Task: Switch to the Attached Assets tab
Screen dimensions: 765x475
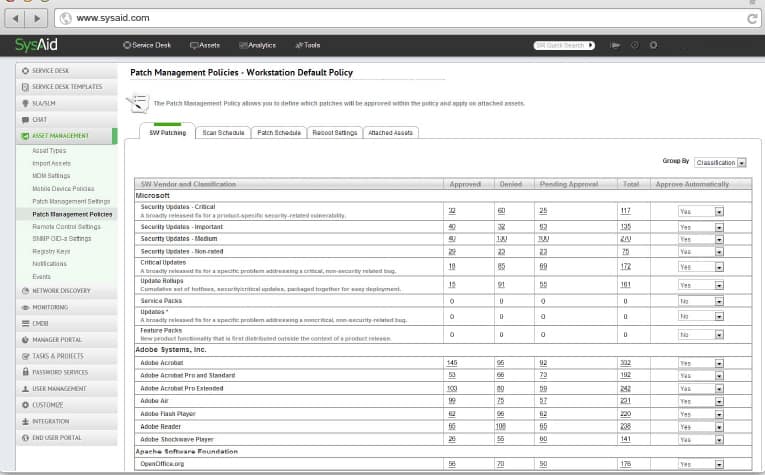Action: 390,133
